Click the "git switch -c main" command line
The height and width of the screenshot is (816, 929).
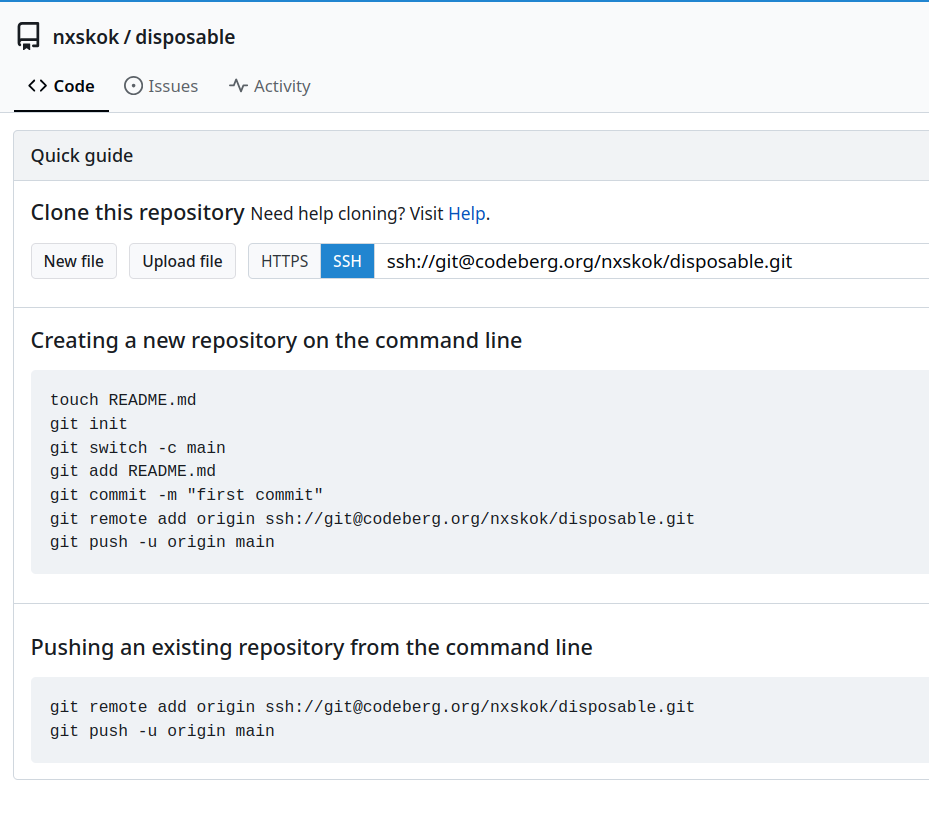[x=138, y=447]
